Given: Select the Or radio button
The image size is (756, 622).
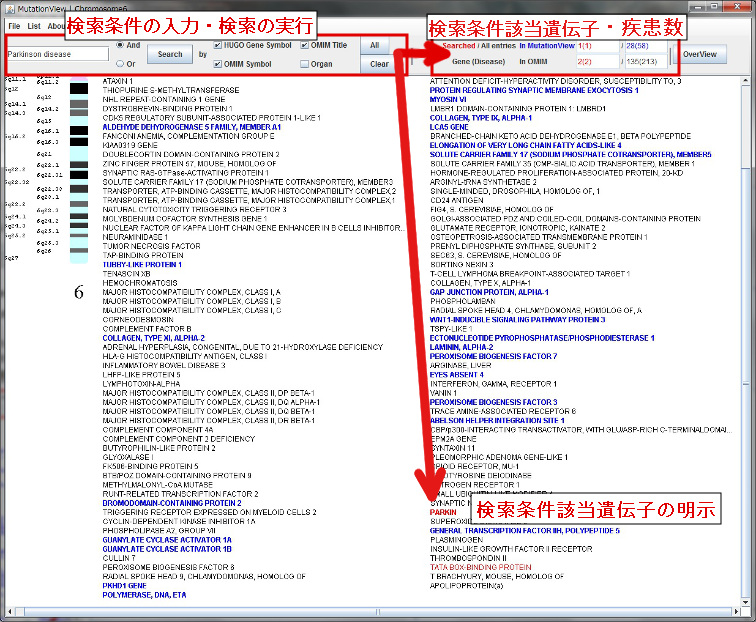Looking at the screenshot, I should click(120, 64).
